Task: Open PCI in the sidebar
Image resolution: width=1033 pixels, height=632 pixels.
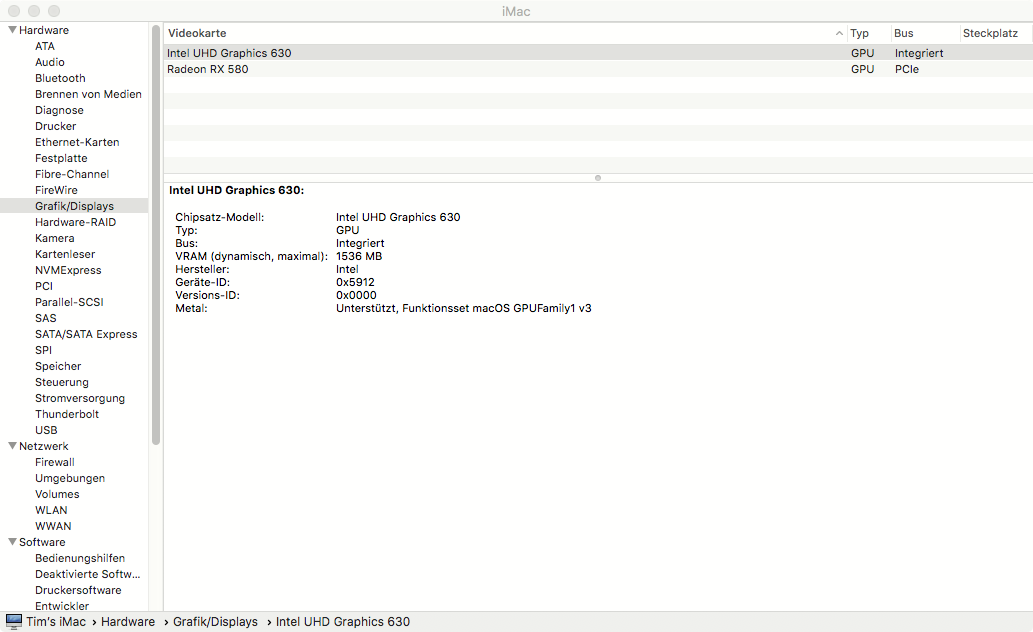Action: coord(43,286)
